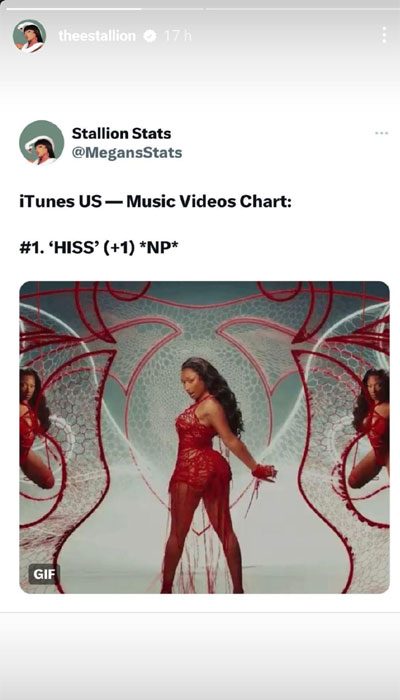This screenshot has width=400, height=700.
Task: Click the Stallion Stats tweet avatar
Action: point(42,143)
